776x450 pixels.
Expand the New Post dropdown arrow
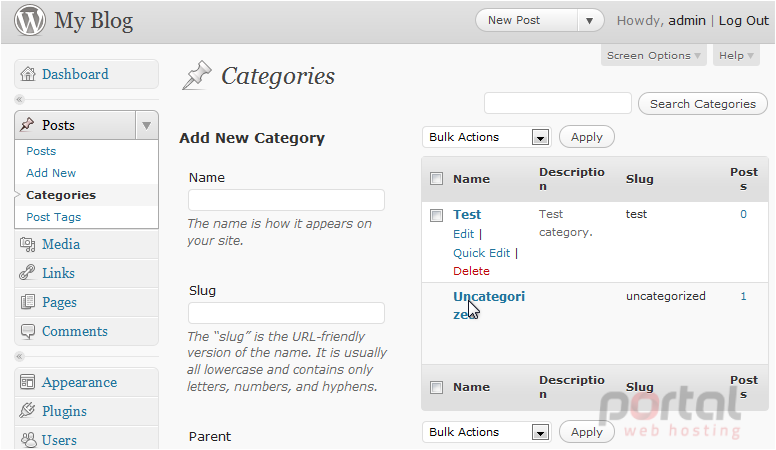pos(589,21)
